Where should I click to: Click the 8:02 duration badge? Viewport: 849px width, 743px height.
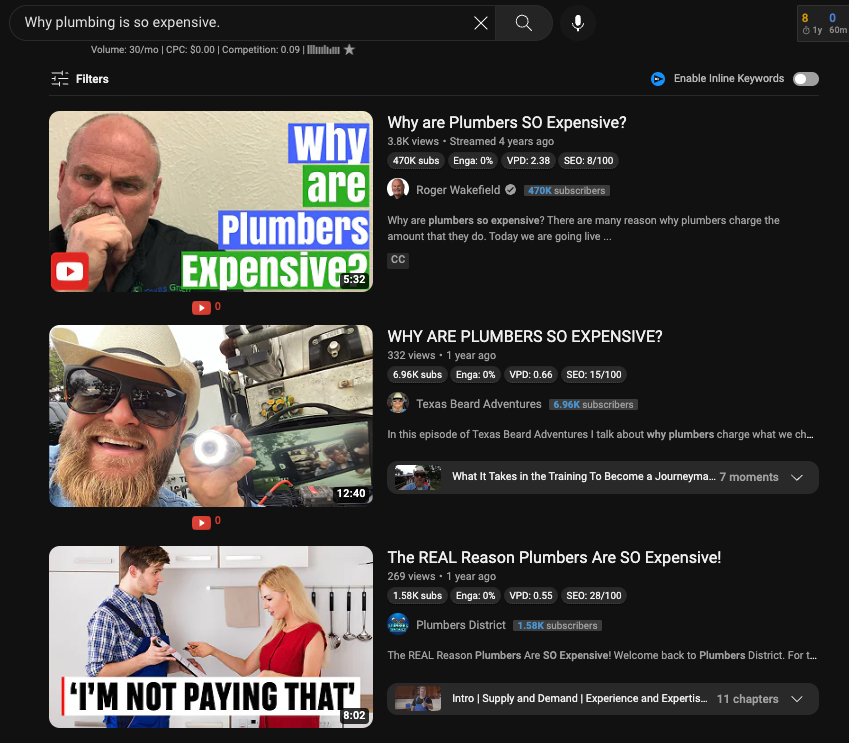point(354,715)
